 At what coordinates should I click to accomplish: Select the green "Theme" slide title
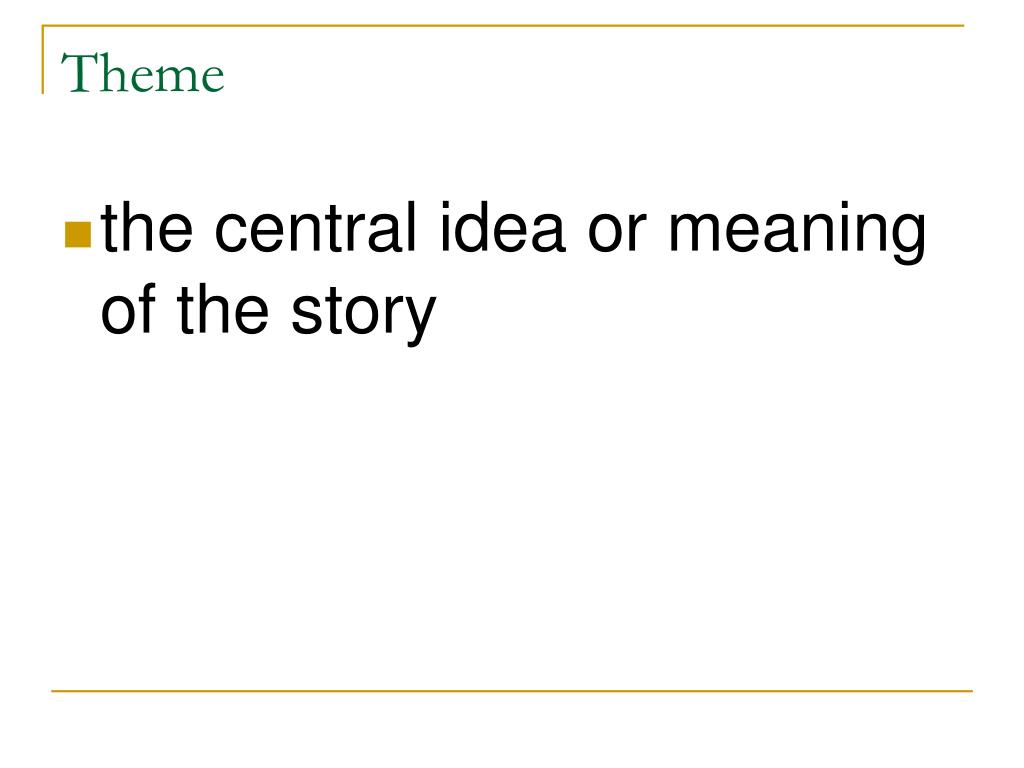[142, 73]
